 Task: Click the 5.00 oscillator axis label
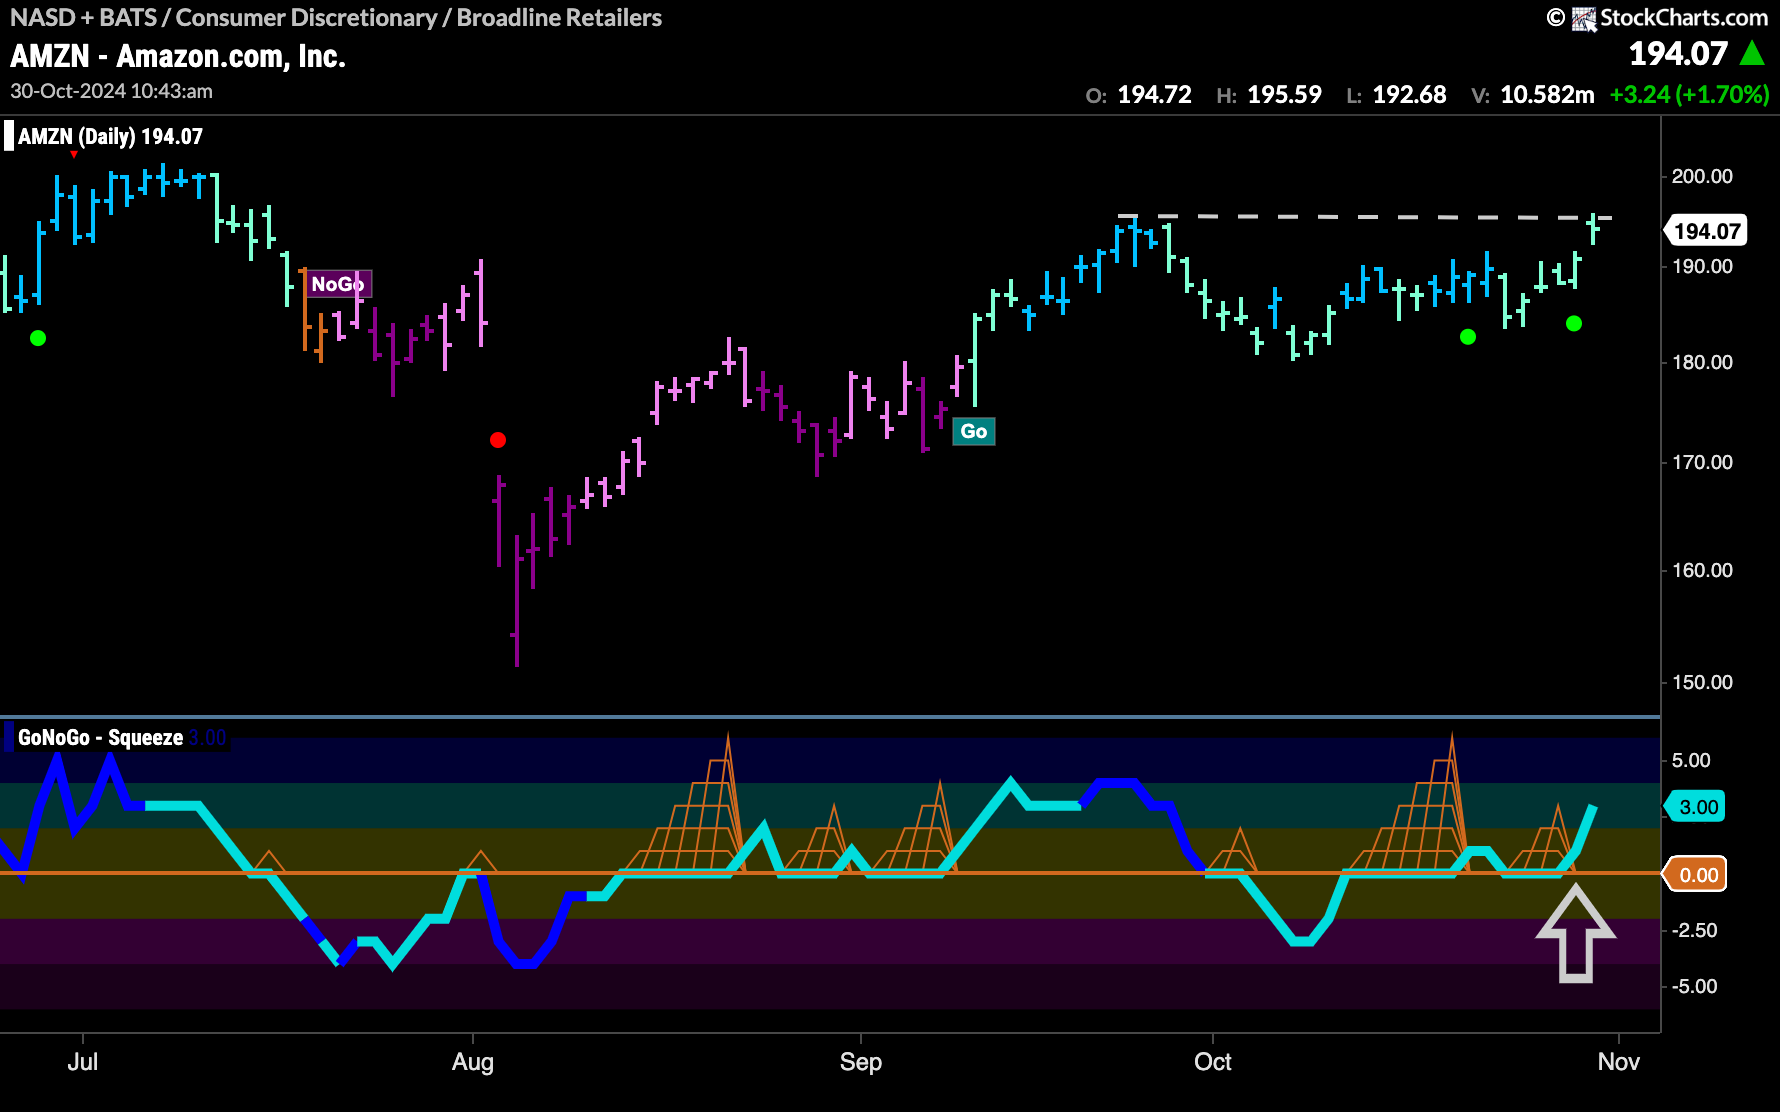click(1691, 760)
